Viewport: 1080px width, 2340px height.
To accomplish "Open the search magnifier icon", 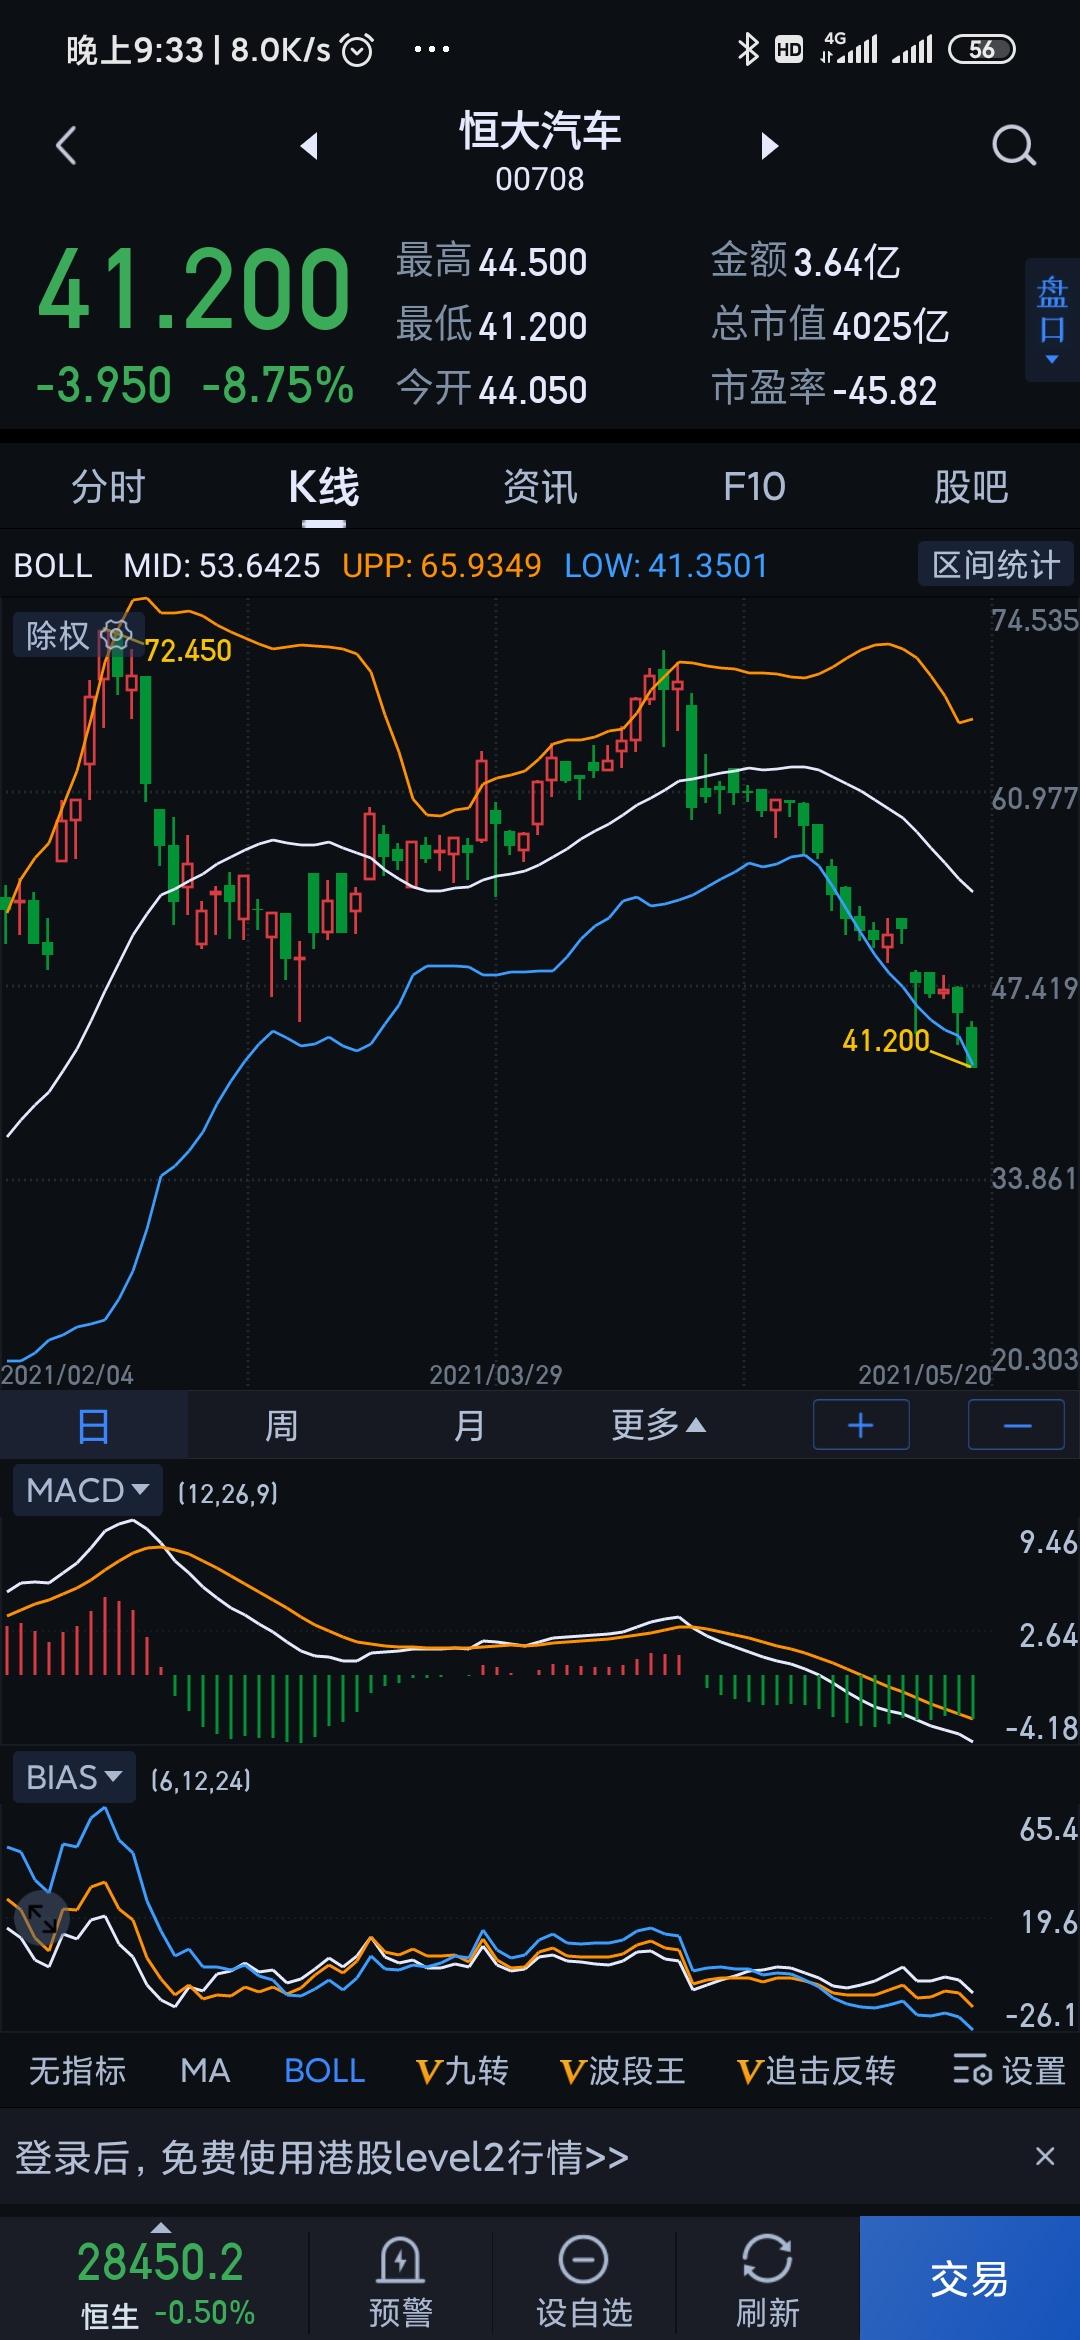I will (x=1013, y=146).
